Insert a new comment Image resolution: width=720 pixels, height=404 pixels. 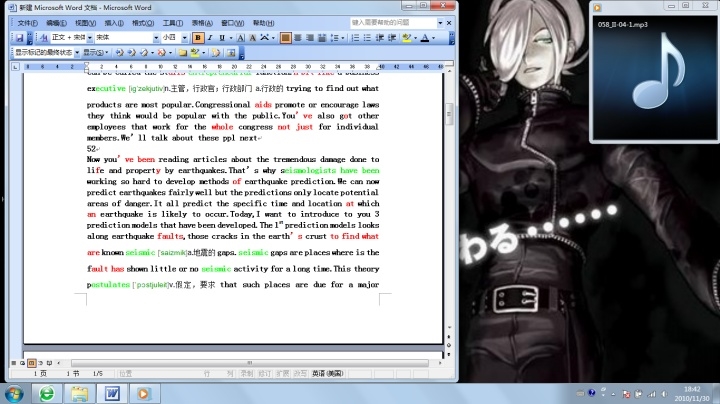(182, 53)
